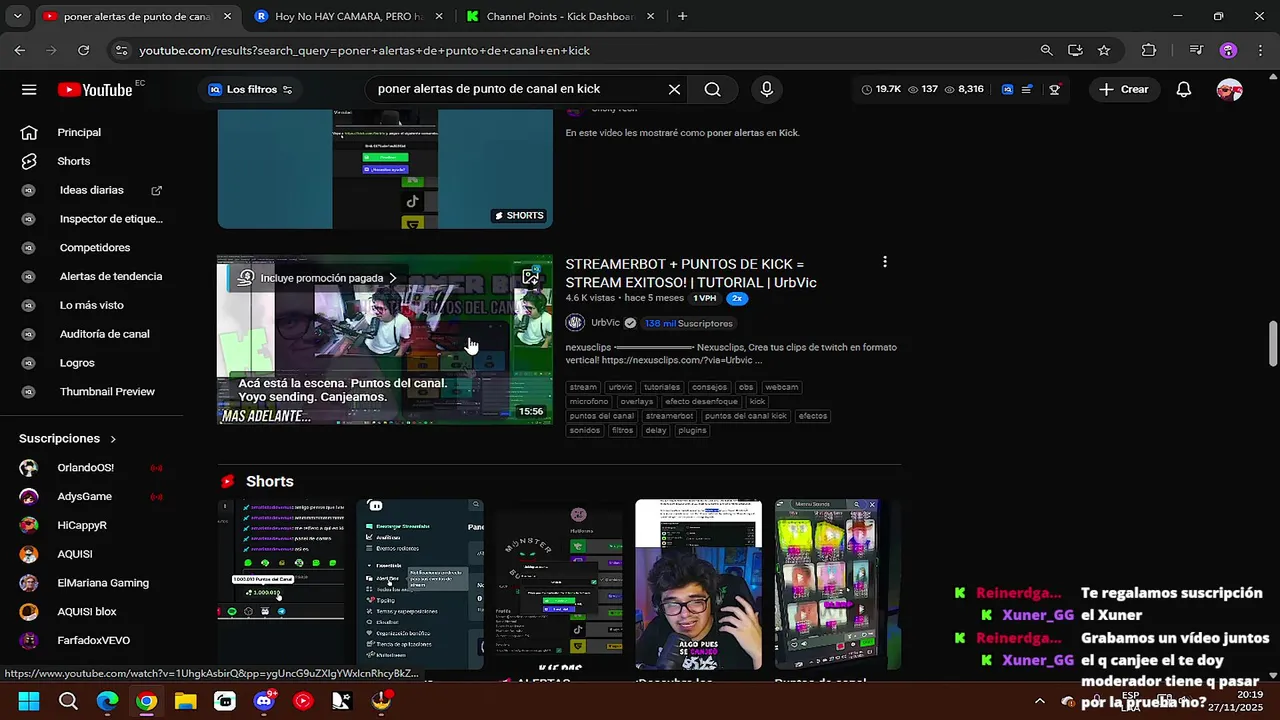Show hidden system tray icons

click(1039, 701)
